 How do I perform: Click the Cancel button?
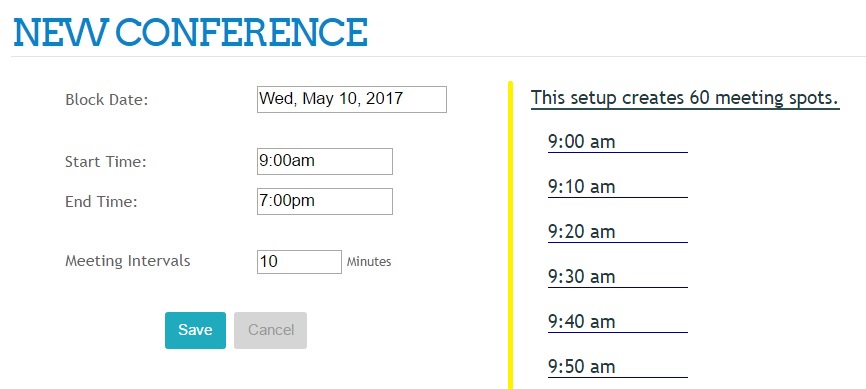[x=271, y=330]
